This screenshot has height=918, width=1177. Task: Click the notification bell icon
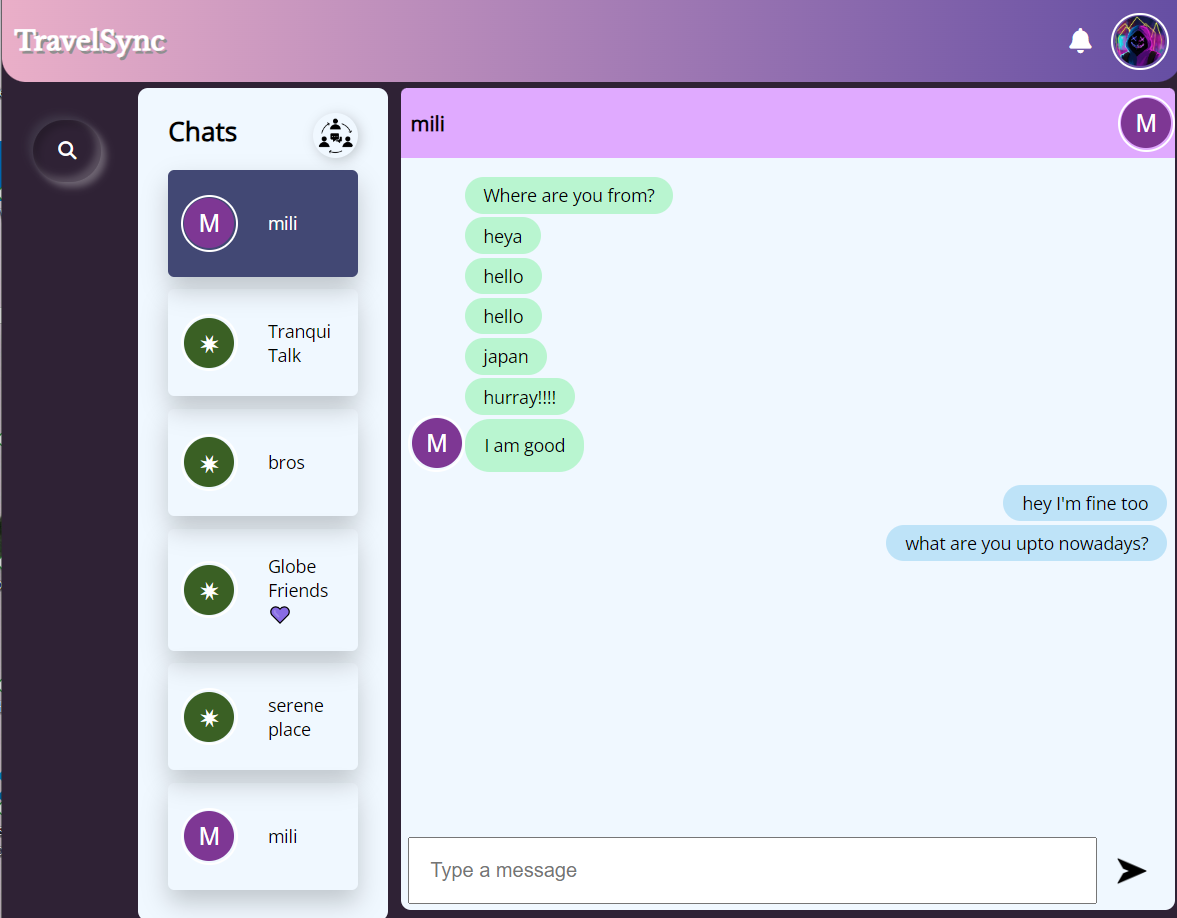pyautogui.click(x=1080, y=41)
